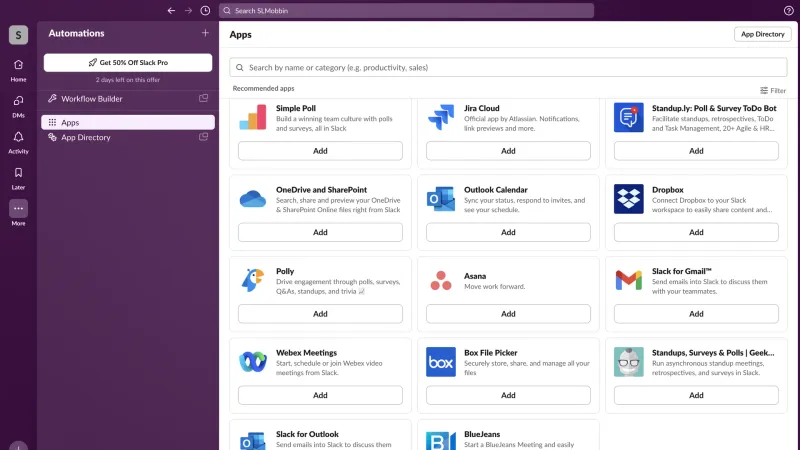Open history clock icon

[205, 10]
